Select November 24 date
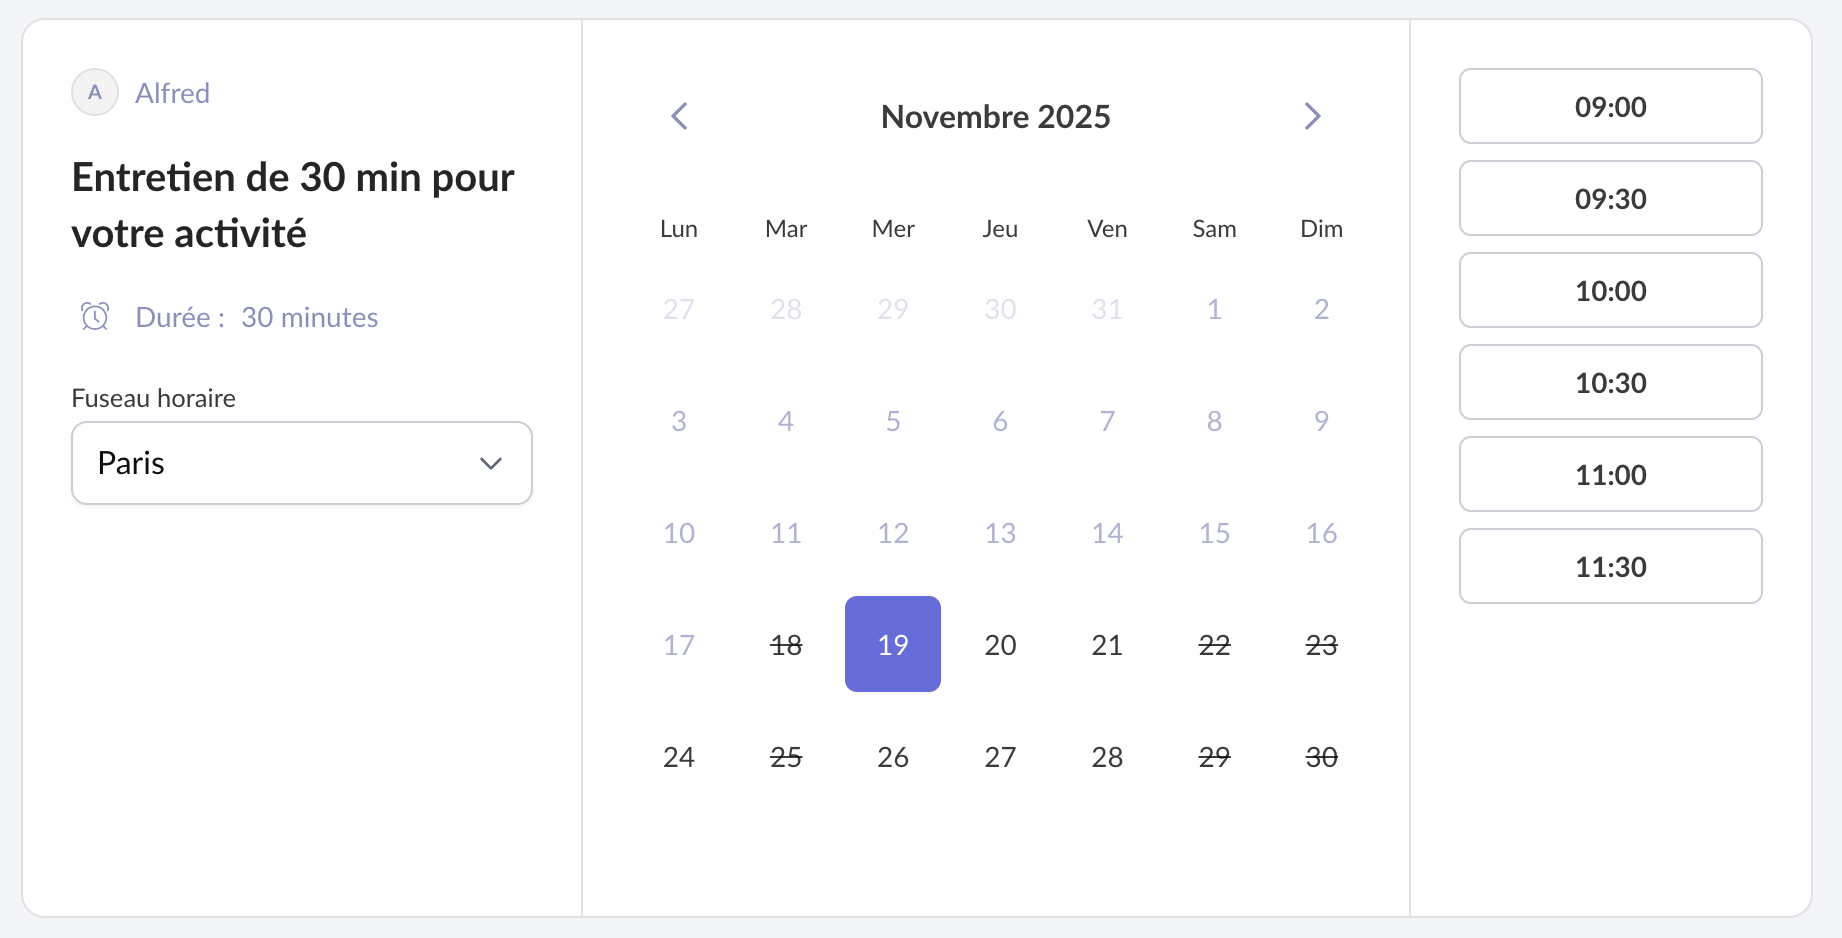1842x938 pixels. tap(679, 757)
